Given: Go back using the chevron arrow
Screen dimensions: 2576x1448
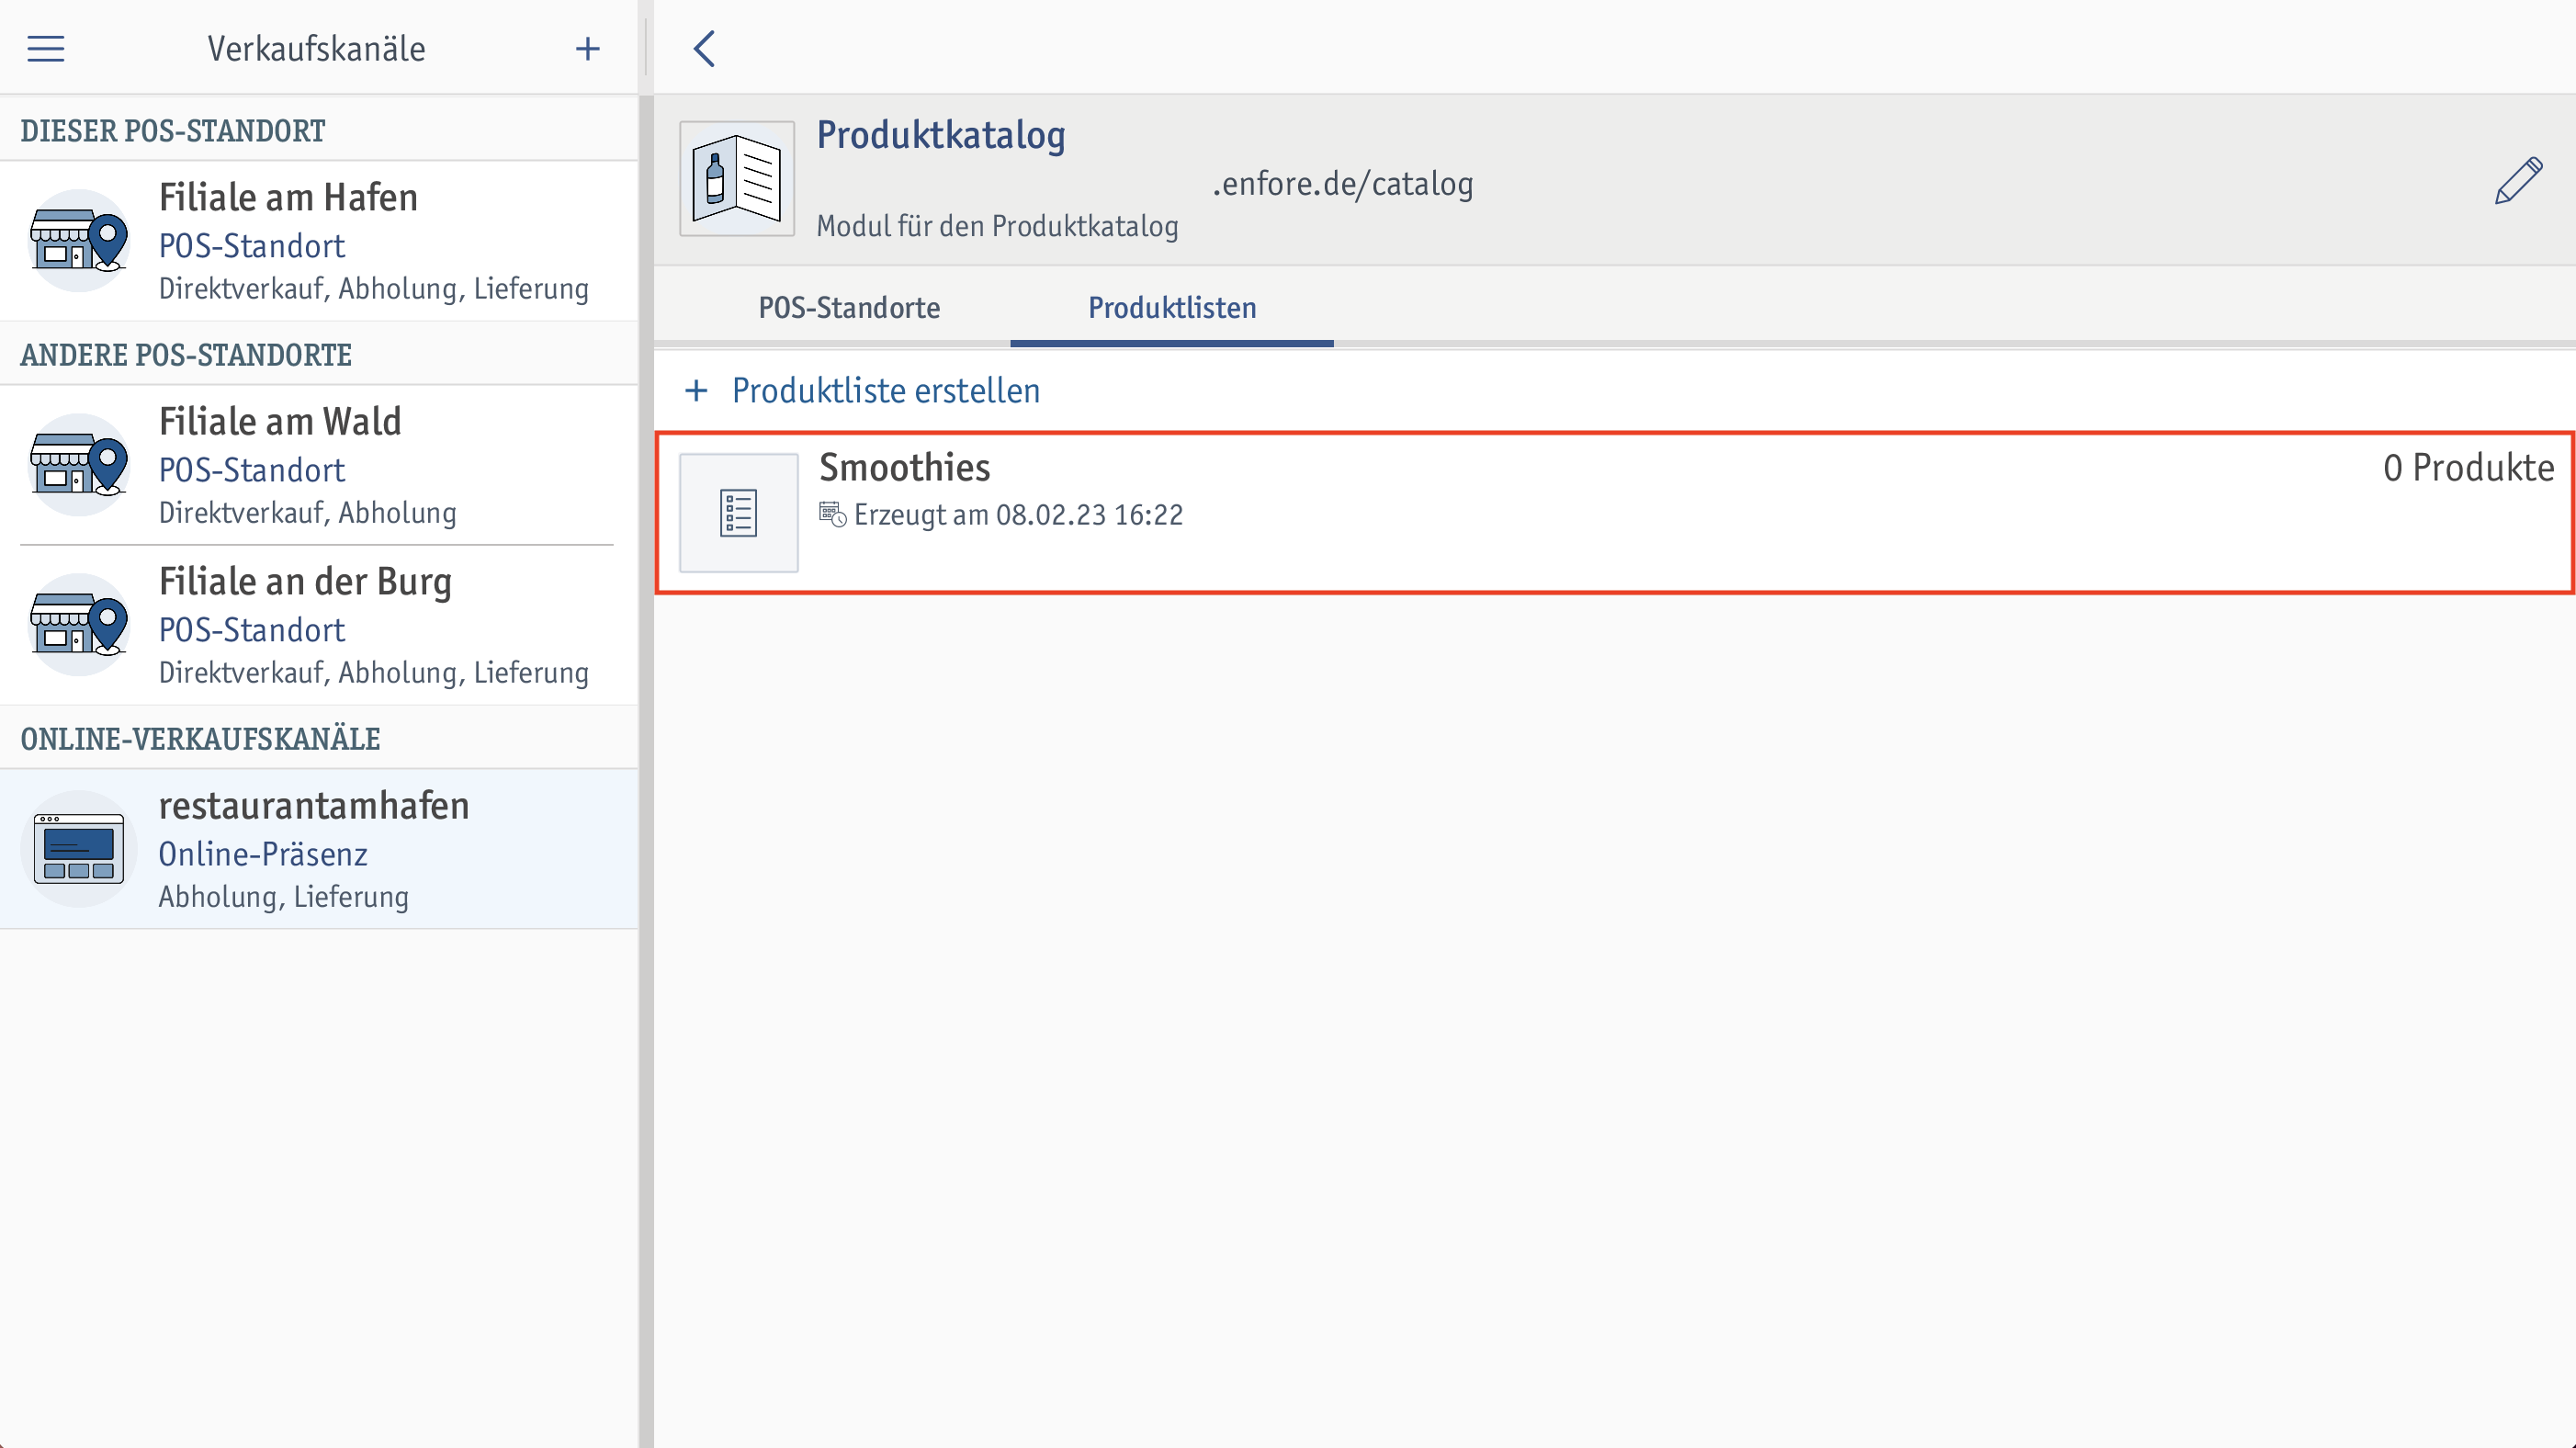Looking at the screenshot, I should [x=704, y=48].
